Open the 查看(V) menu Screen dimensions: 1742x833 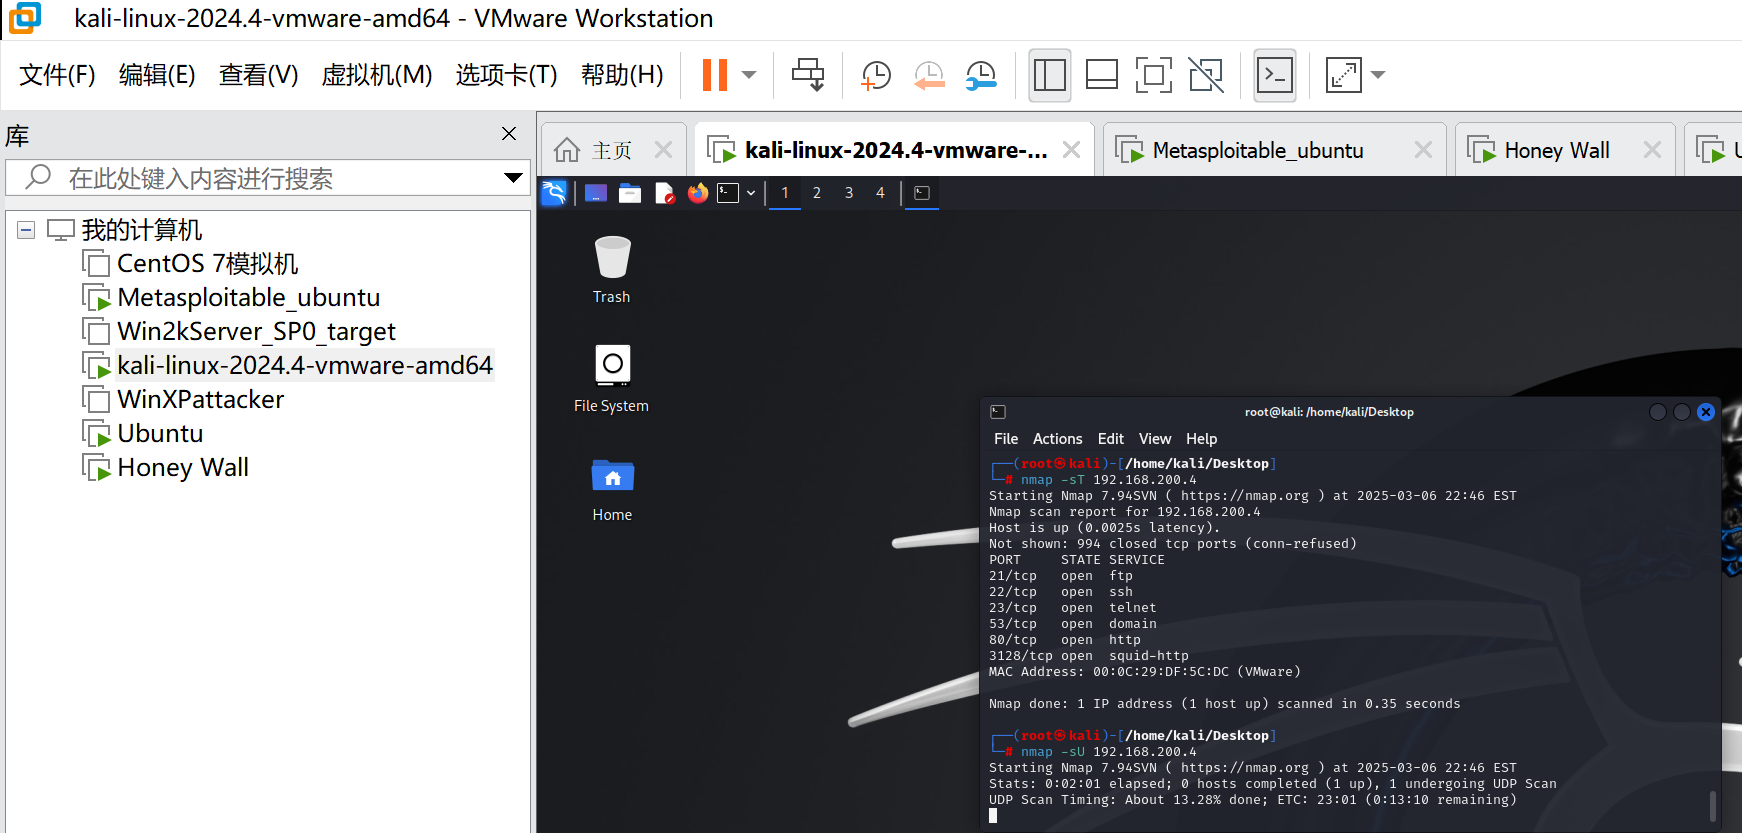pyautogui.click(x=258, y=75)
